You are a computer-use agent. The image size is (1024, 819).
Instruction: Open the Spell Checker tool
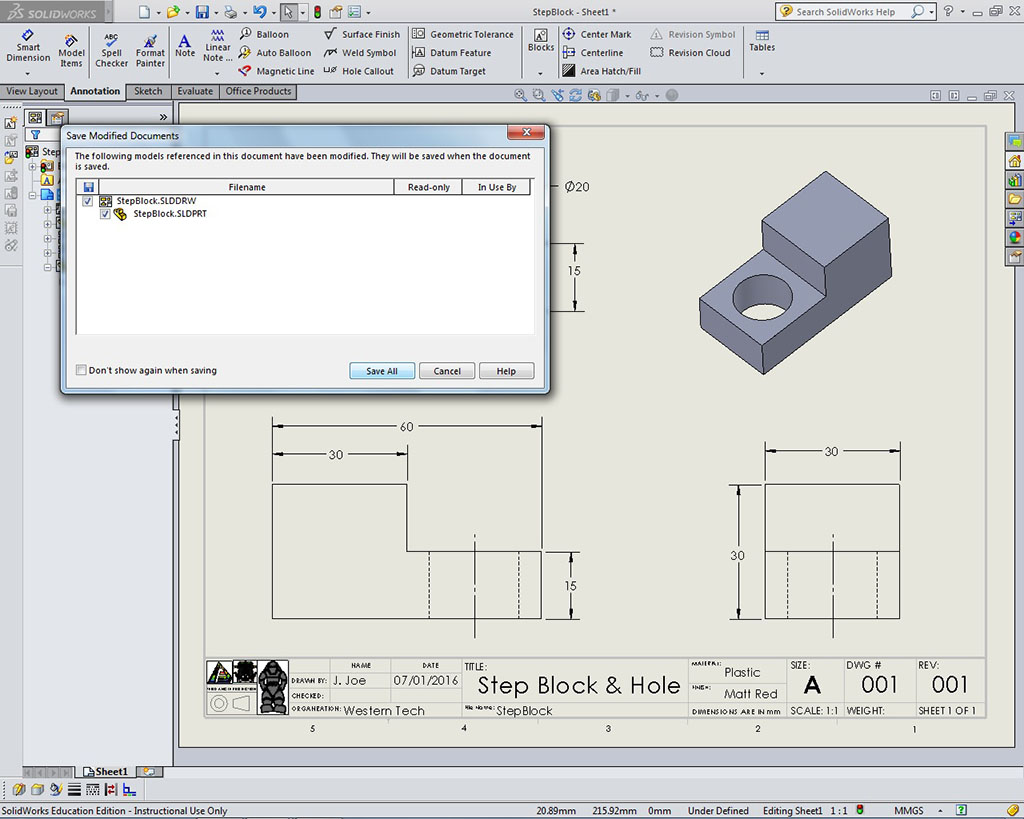[x=111, y=51]
